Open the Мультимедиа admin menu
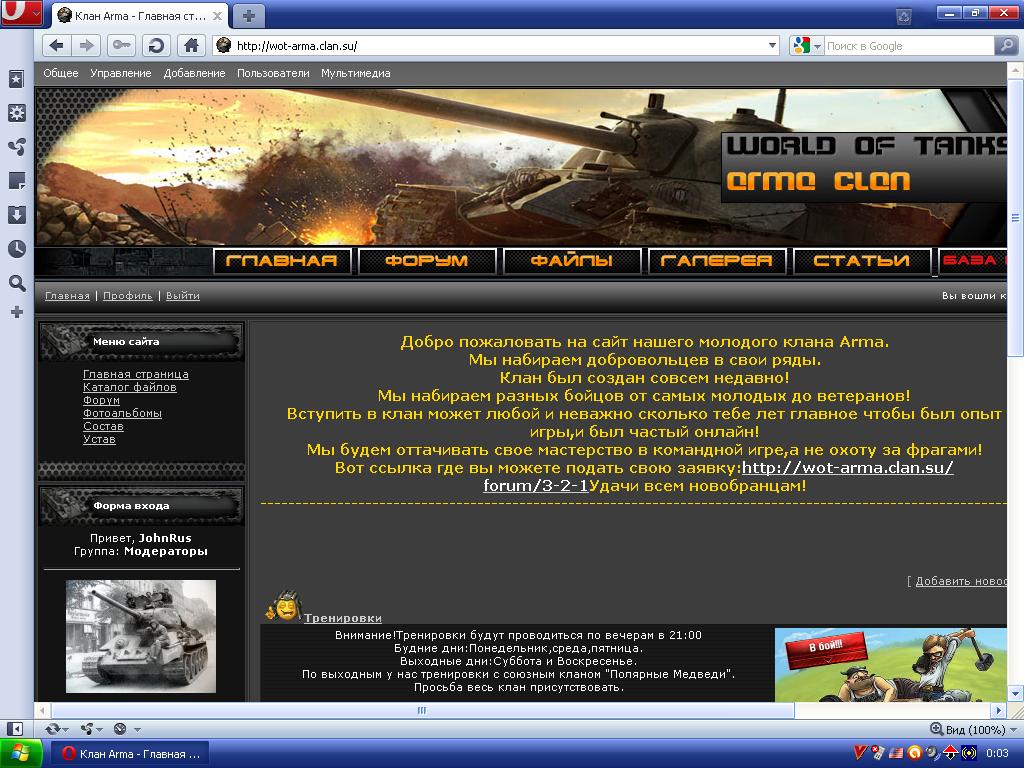The height and width of the screenshot is (768, 1024). point(356,73)
